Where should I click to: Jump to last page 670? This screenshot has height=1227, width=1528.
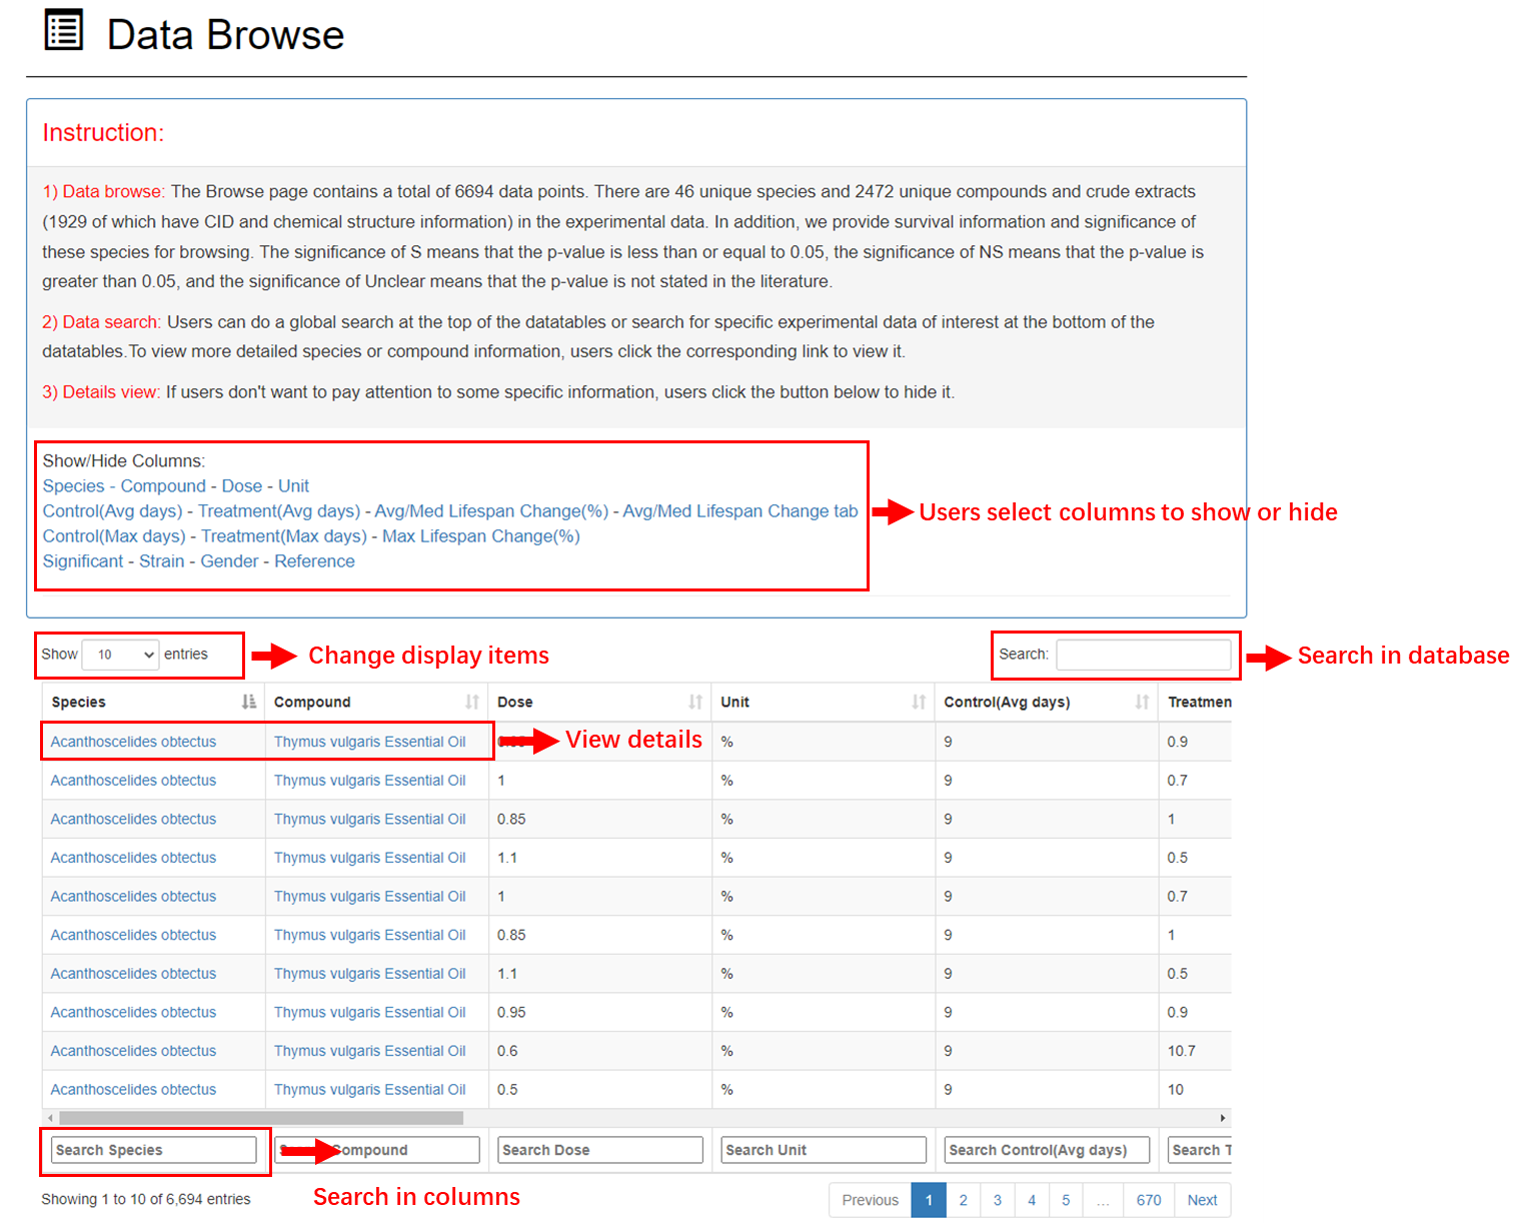(x=1148, y=1200)
